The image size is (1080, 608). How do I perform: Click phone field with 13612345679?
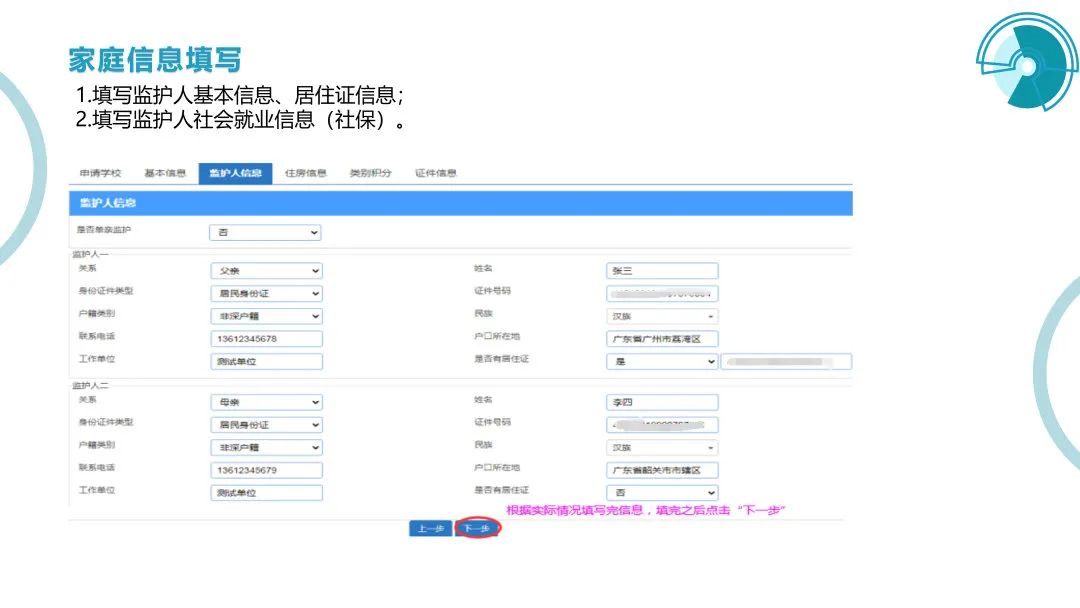click(267, 470)
